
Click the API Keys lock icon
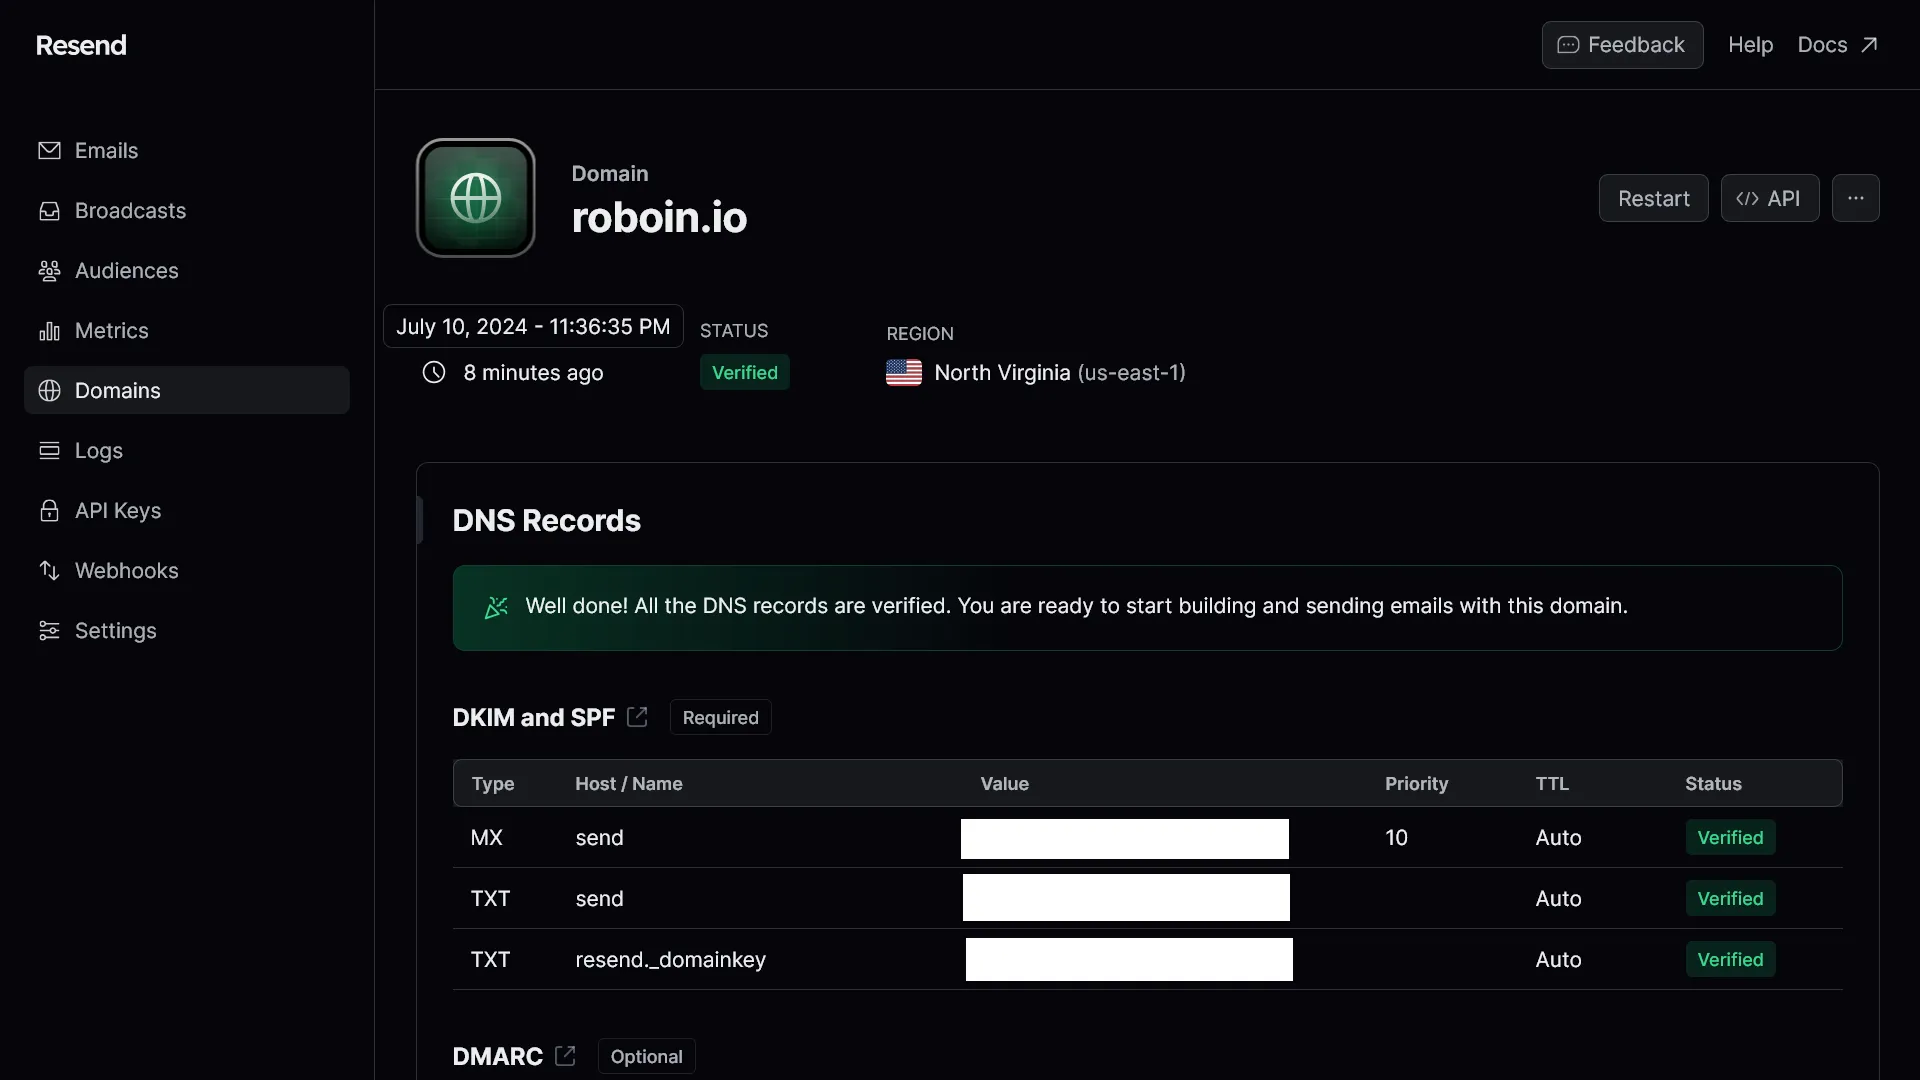47,510
